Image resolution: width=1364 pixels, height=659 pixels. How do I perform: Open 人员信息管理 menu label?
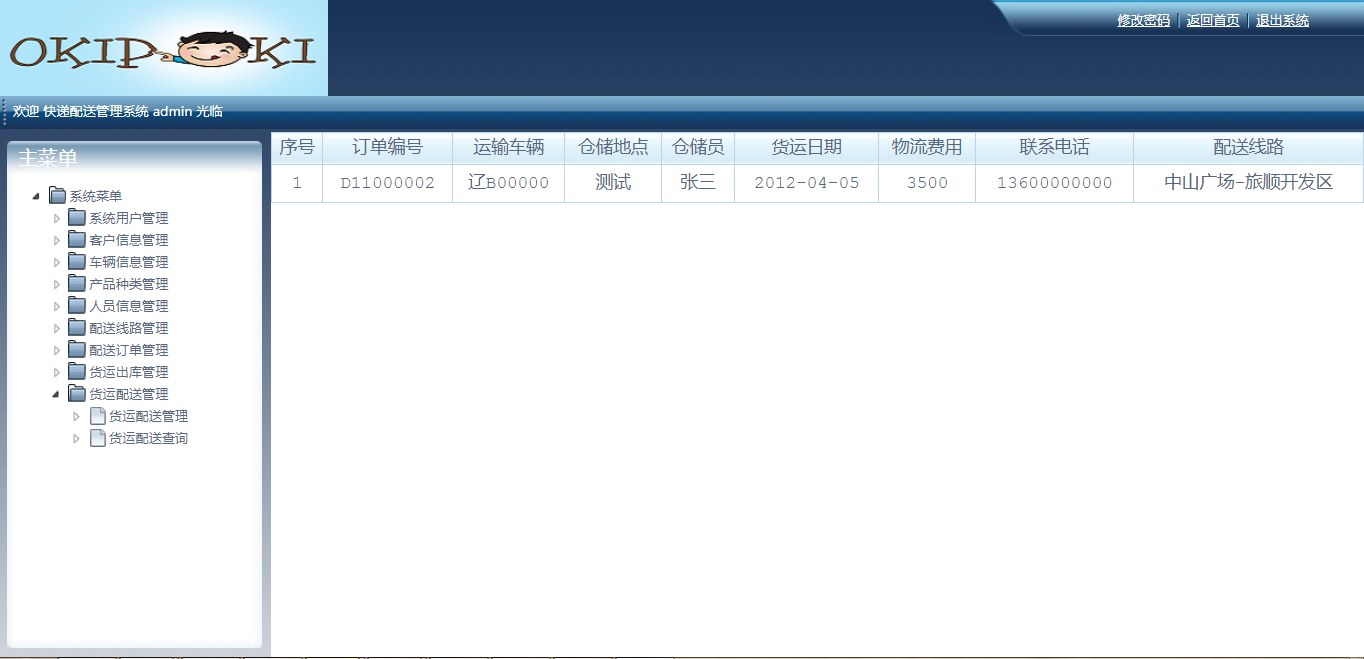(129, 306)
